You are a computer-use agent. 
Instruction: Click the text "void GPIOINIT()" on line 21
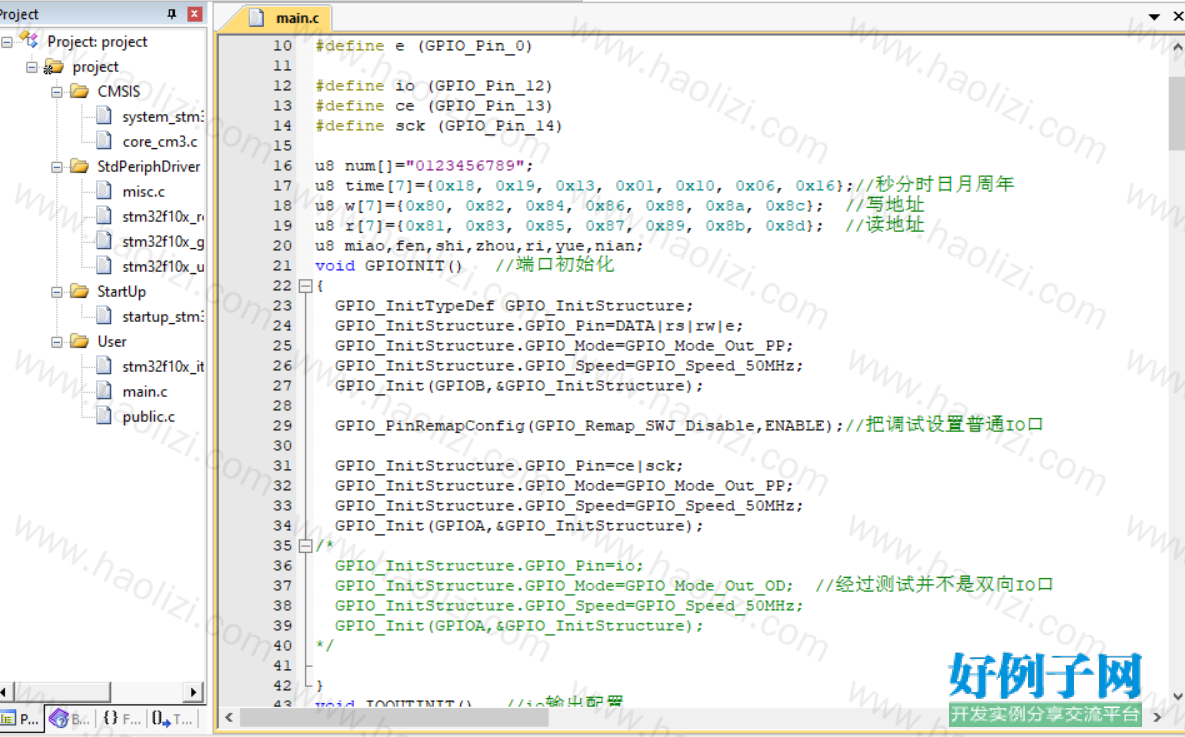click(388, 265)
